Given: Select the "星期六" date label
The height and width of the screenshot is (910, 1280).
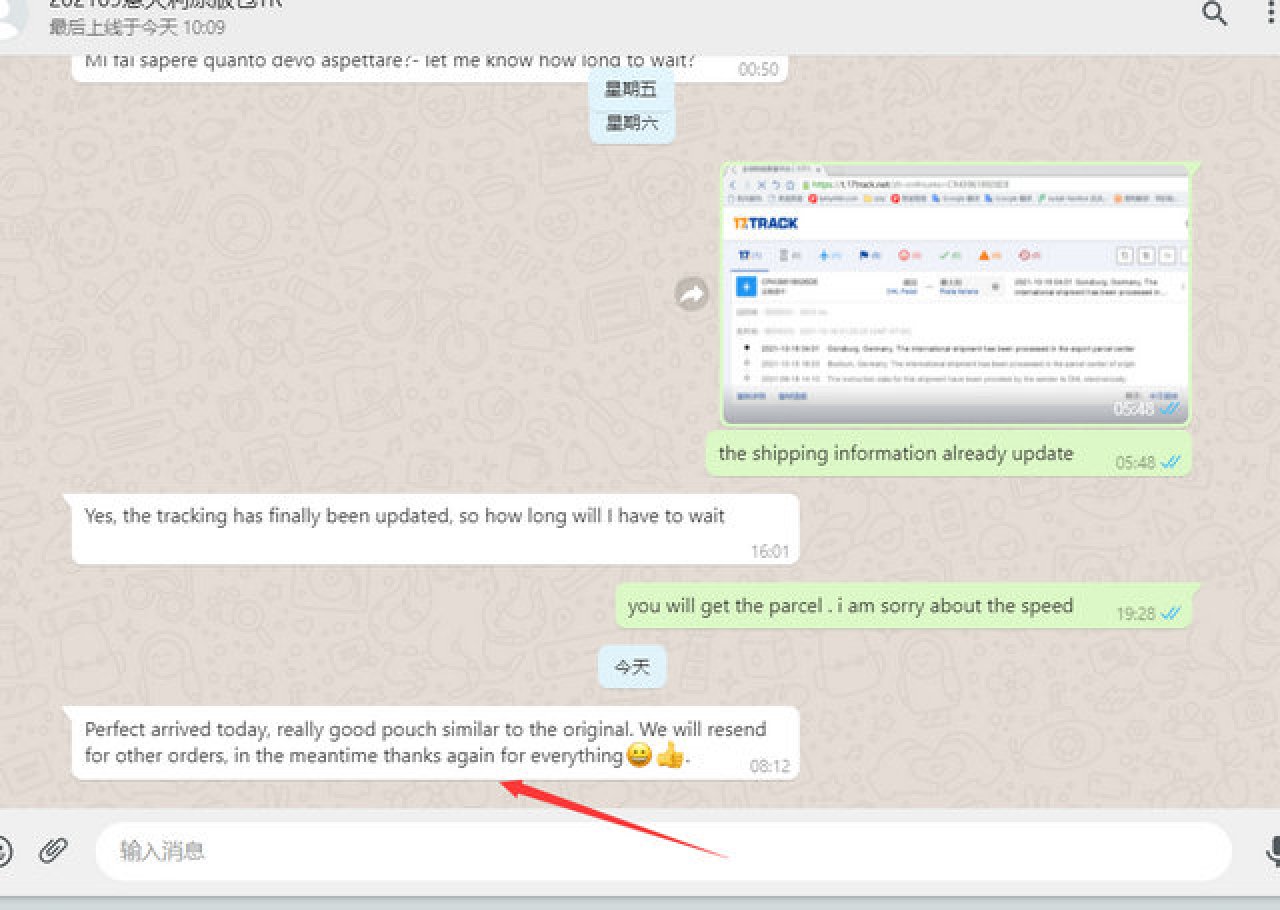Looking at the screenshot, I should coord(631,123).
